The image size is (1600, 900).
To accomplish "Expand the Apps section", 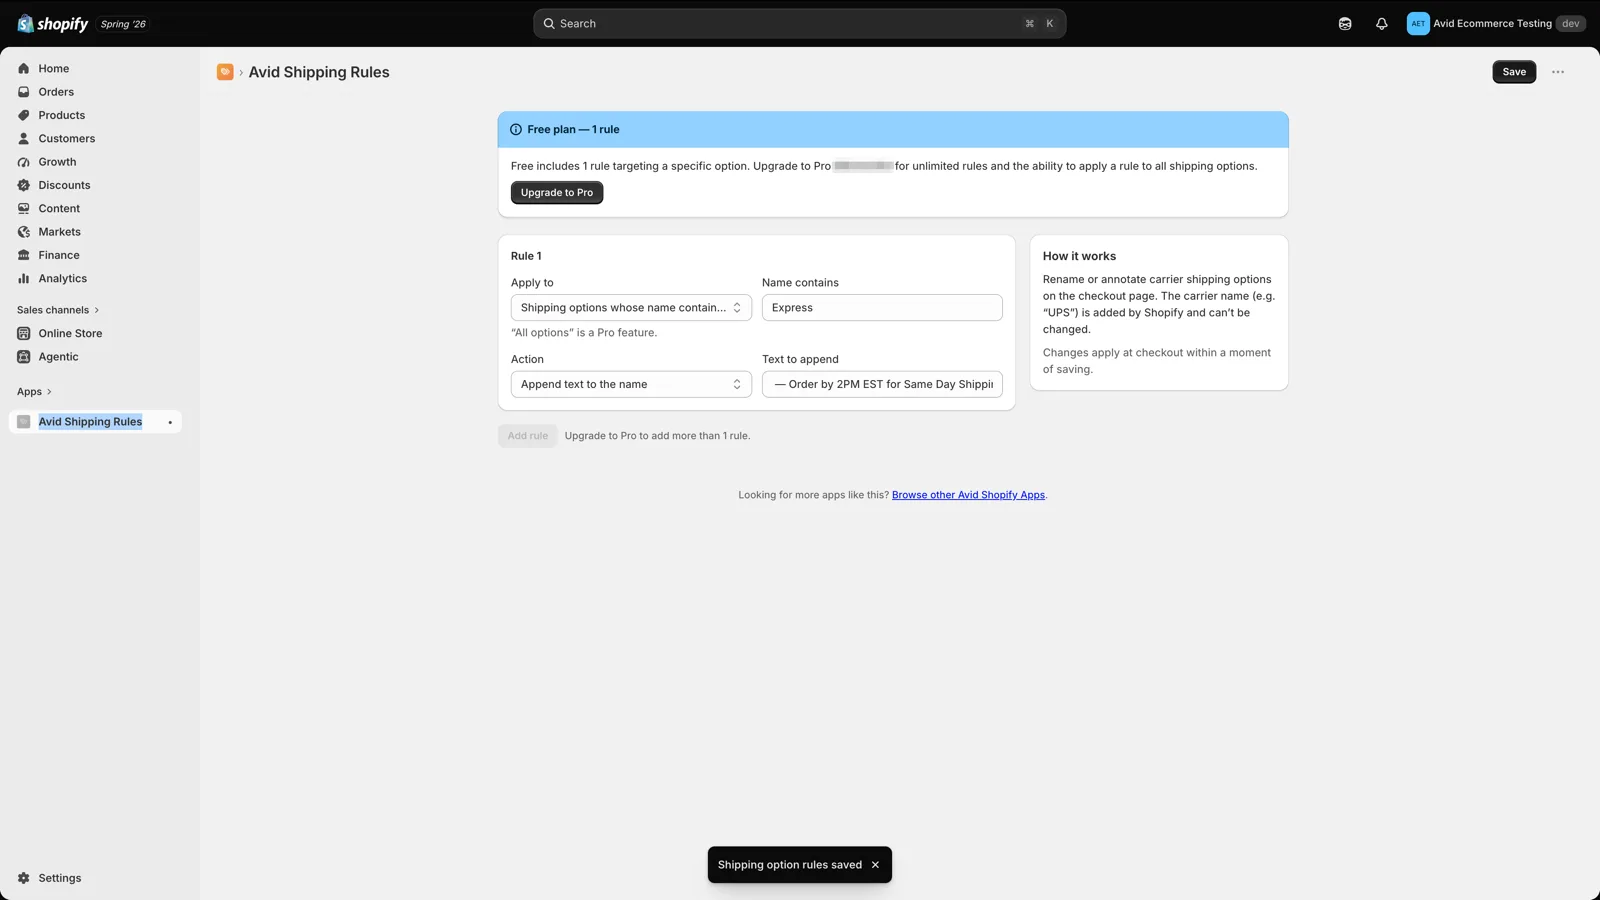I will pyautogui.click(x=34, y=392).
